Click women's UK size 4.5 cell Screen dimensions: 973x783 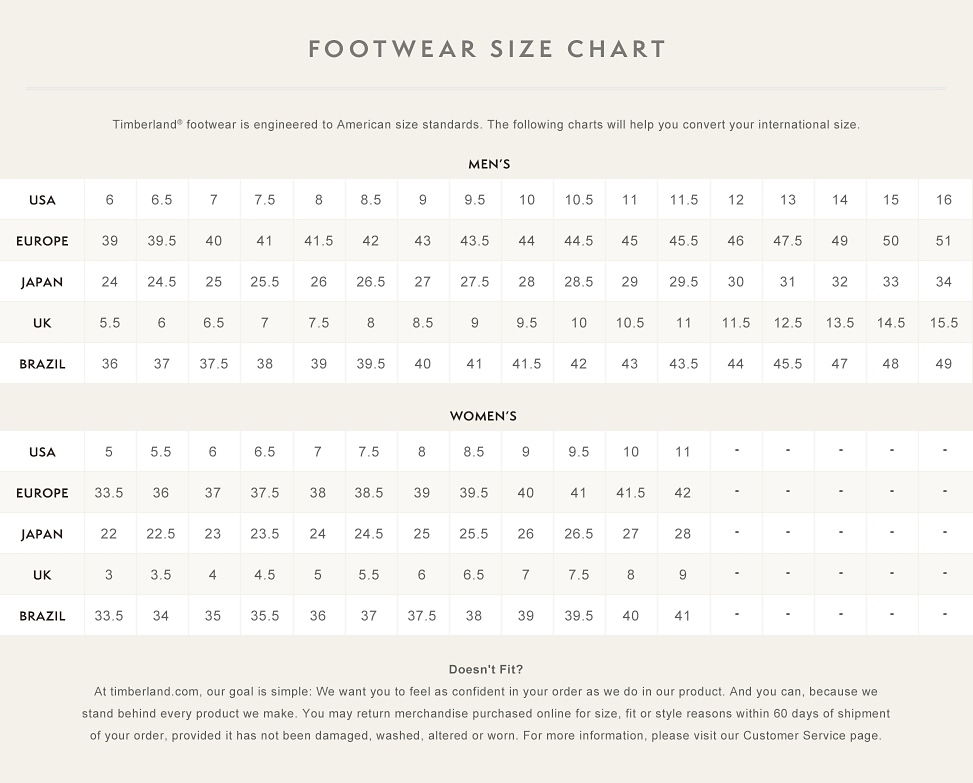(264, 575)
